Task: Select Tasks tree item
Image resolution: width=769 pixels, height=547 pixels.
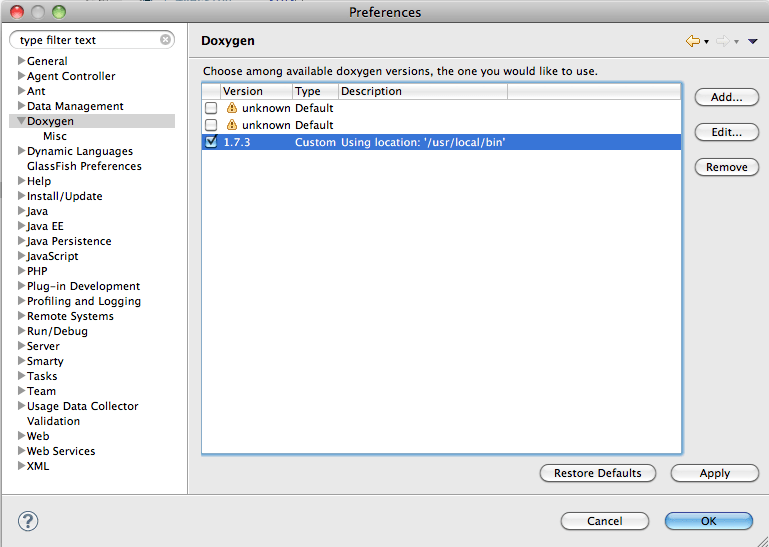Action: (42, 376)
